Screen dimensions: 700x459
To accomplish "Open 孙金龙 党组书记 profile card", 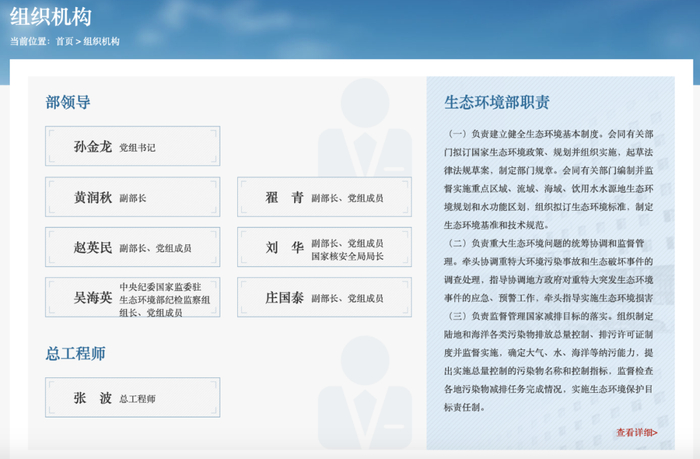I will 133,146.
